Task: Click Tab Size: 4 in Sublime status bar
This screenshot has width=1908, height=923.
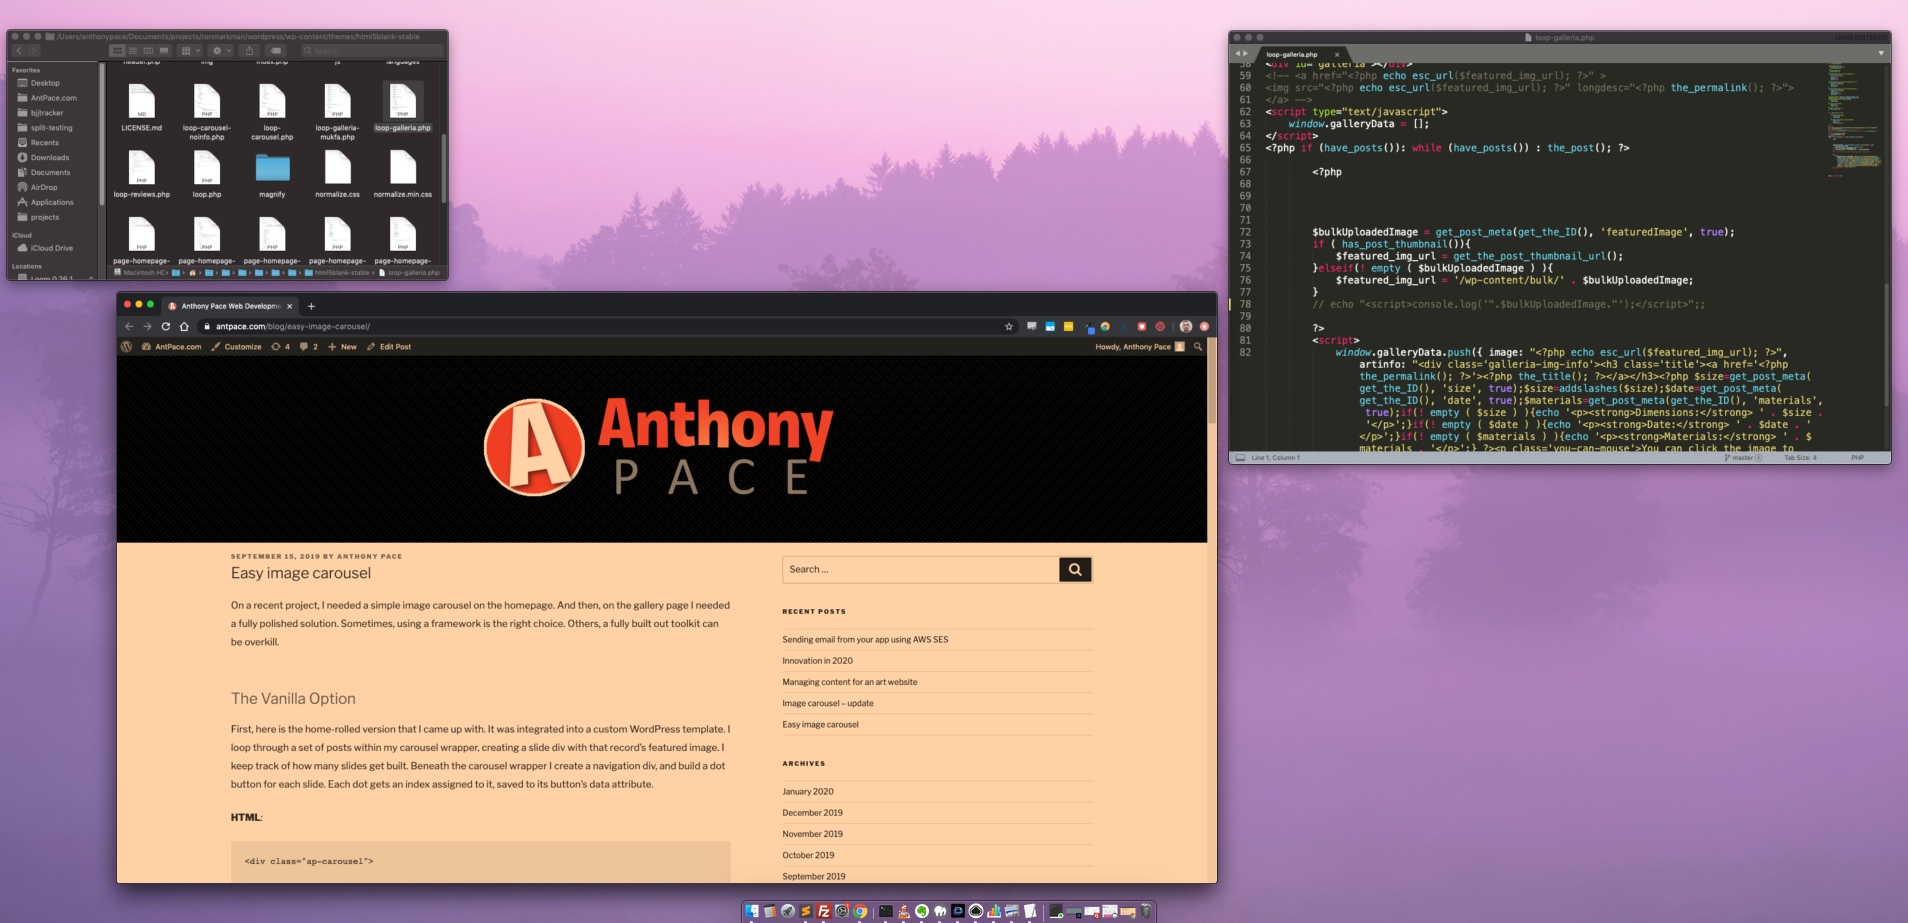Action: pos(1800,458)
